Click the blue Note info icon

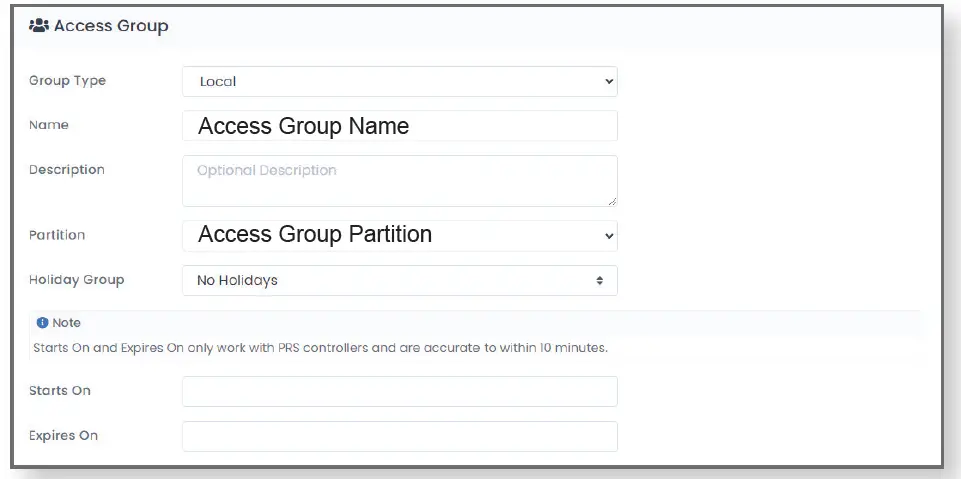(42, 323)
